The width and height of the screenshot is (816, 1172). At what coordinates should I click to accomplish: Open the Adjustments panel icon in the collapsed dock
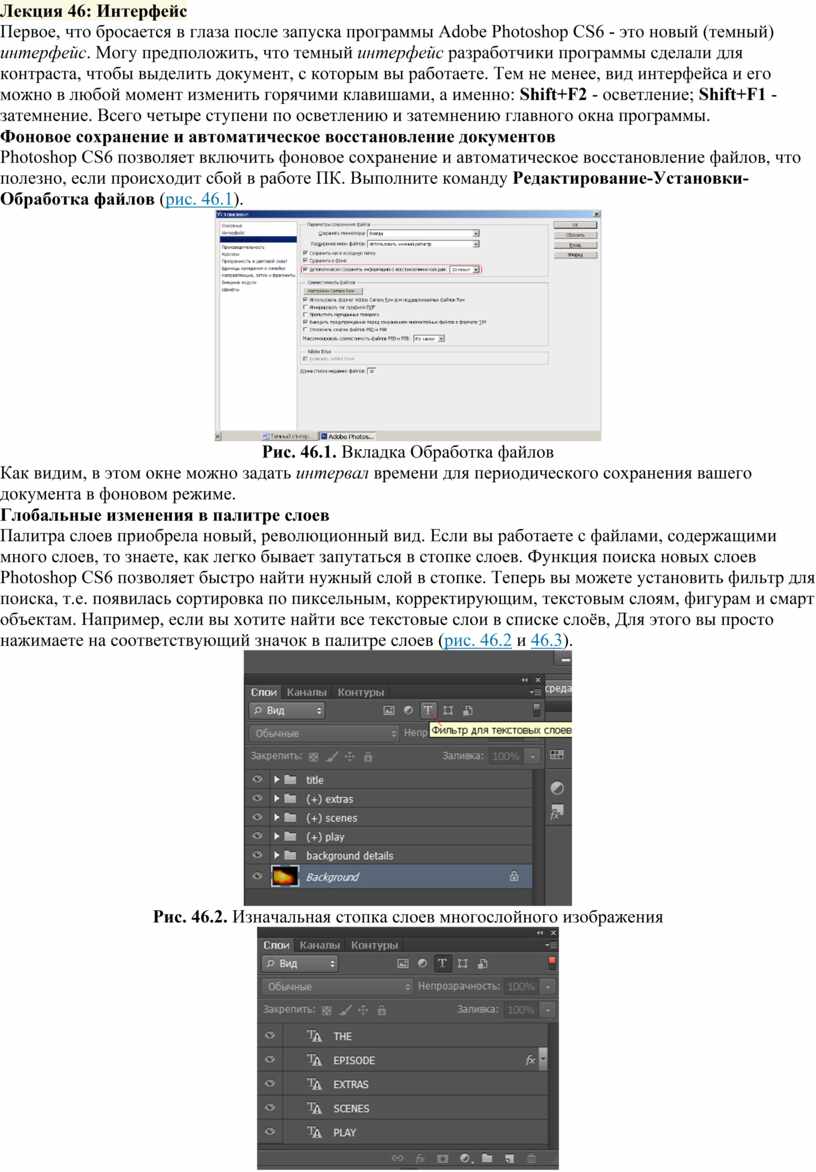[x=557, y=788]
